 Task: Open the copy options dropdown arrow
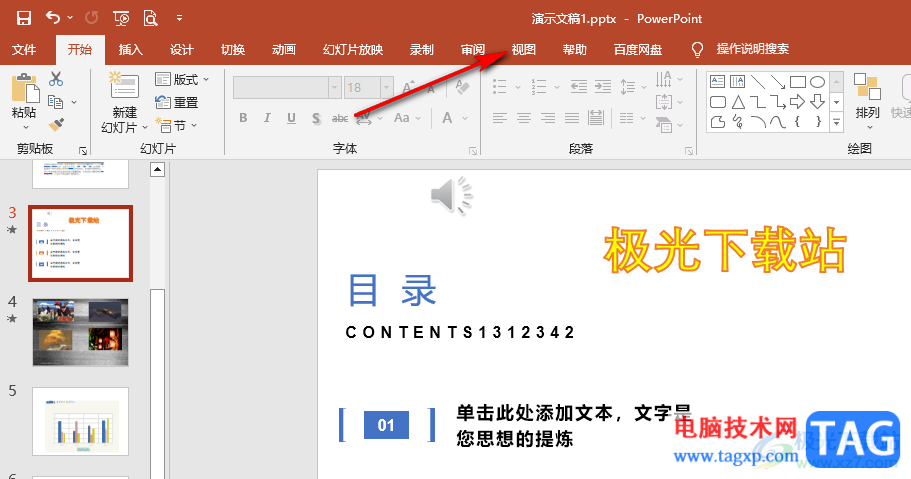click(74, 102)
